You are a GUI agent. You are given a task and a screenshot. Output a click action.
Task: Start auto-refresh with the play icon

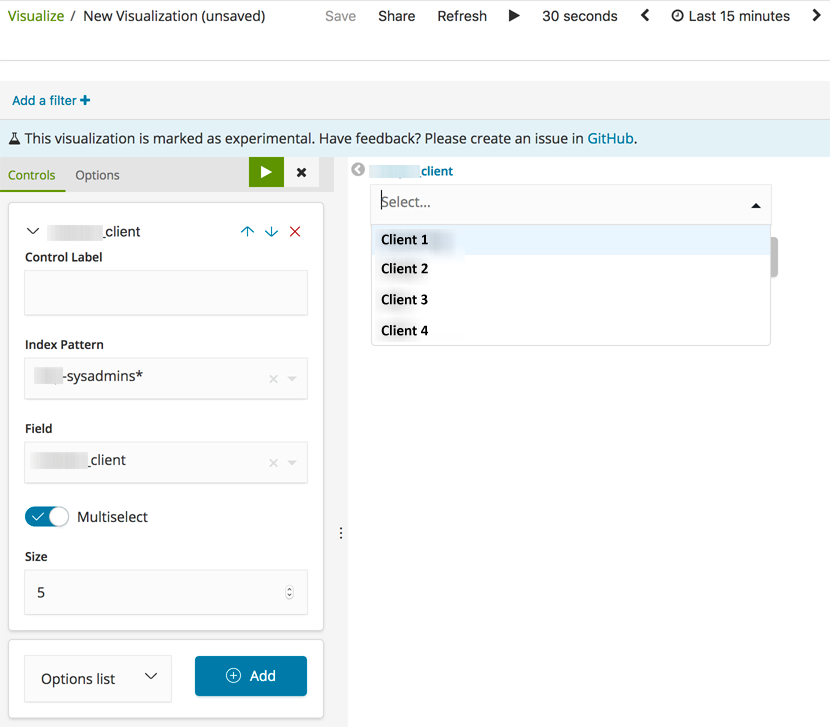(x=514, y=15)
